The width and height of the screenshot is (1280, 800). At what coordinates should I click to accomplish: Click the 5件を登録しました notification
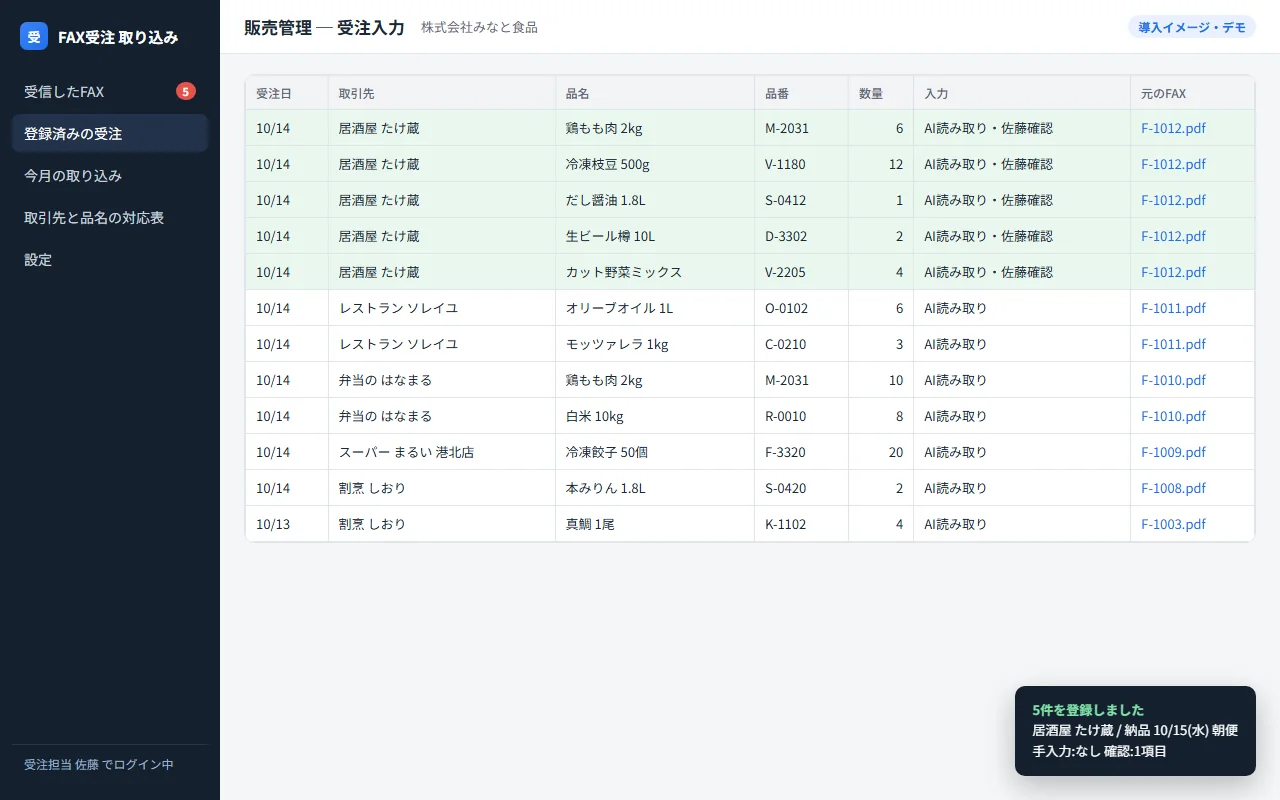(x=1135, y=731)
